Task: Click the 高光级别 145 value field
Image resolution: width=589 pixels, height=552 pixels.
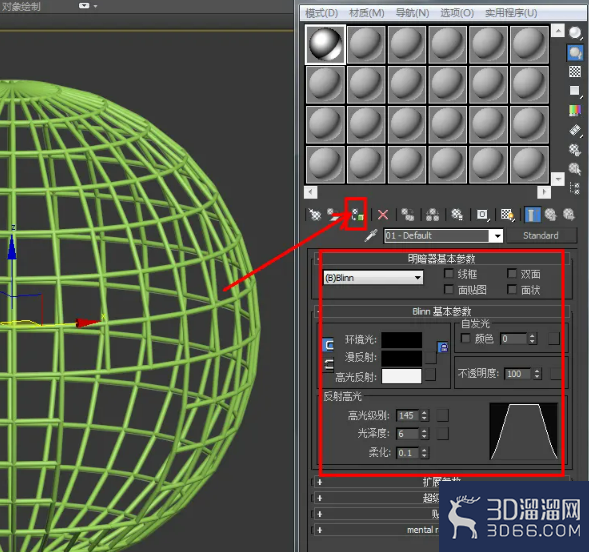Action: click(408, 416)
